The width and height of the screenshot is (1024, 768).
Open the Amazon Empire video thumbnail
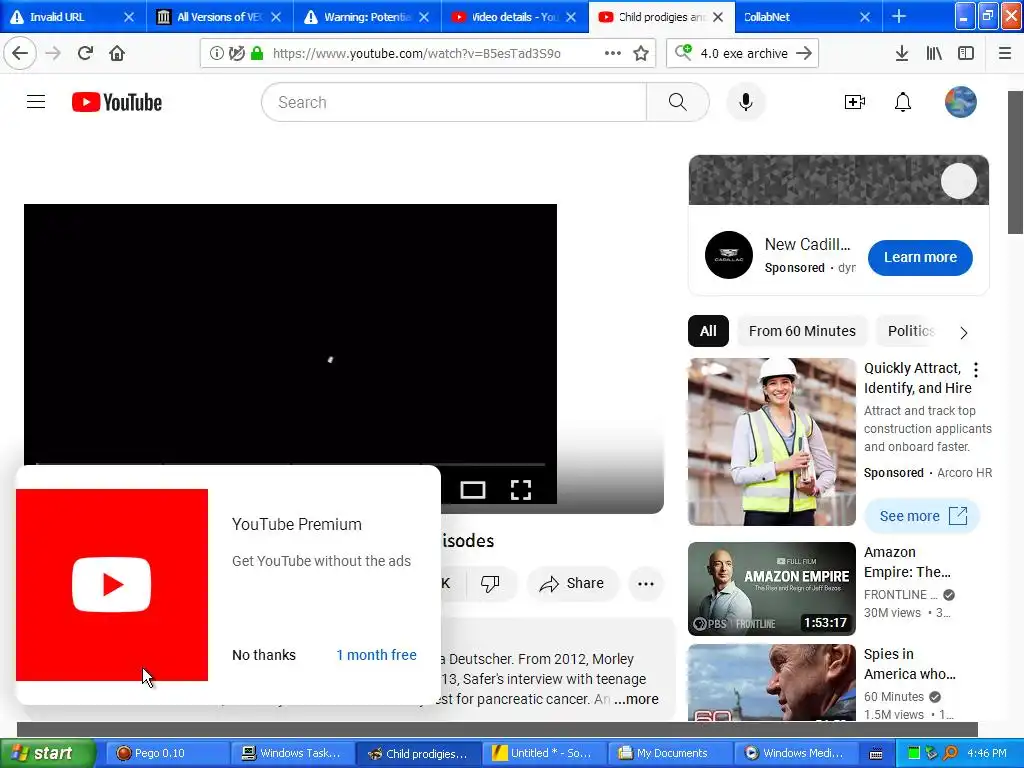coord(772,588)
